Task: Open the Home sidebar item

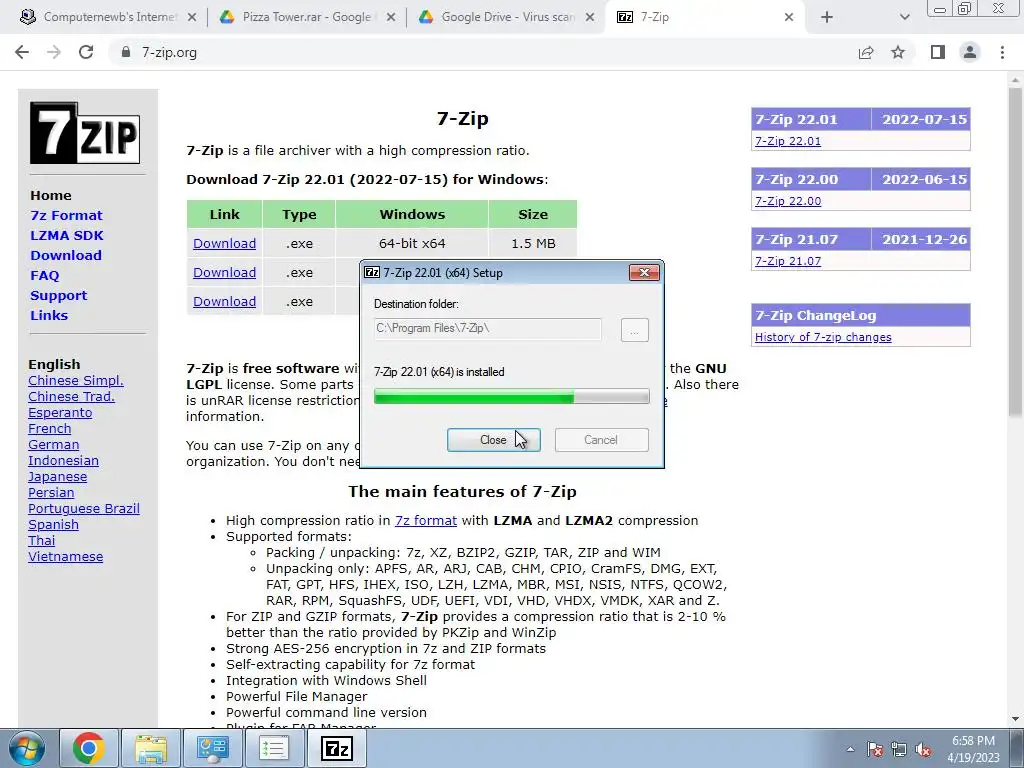Action: click(51, 195)
